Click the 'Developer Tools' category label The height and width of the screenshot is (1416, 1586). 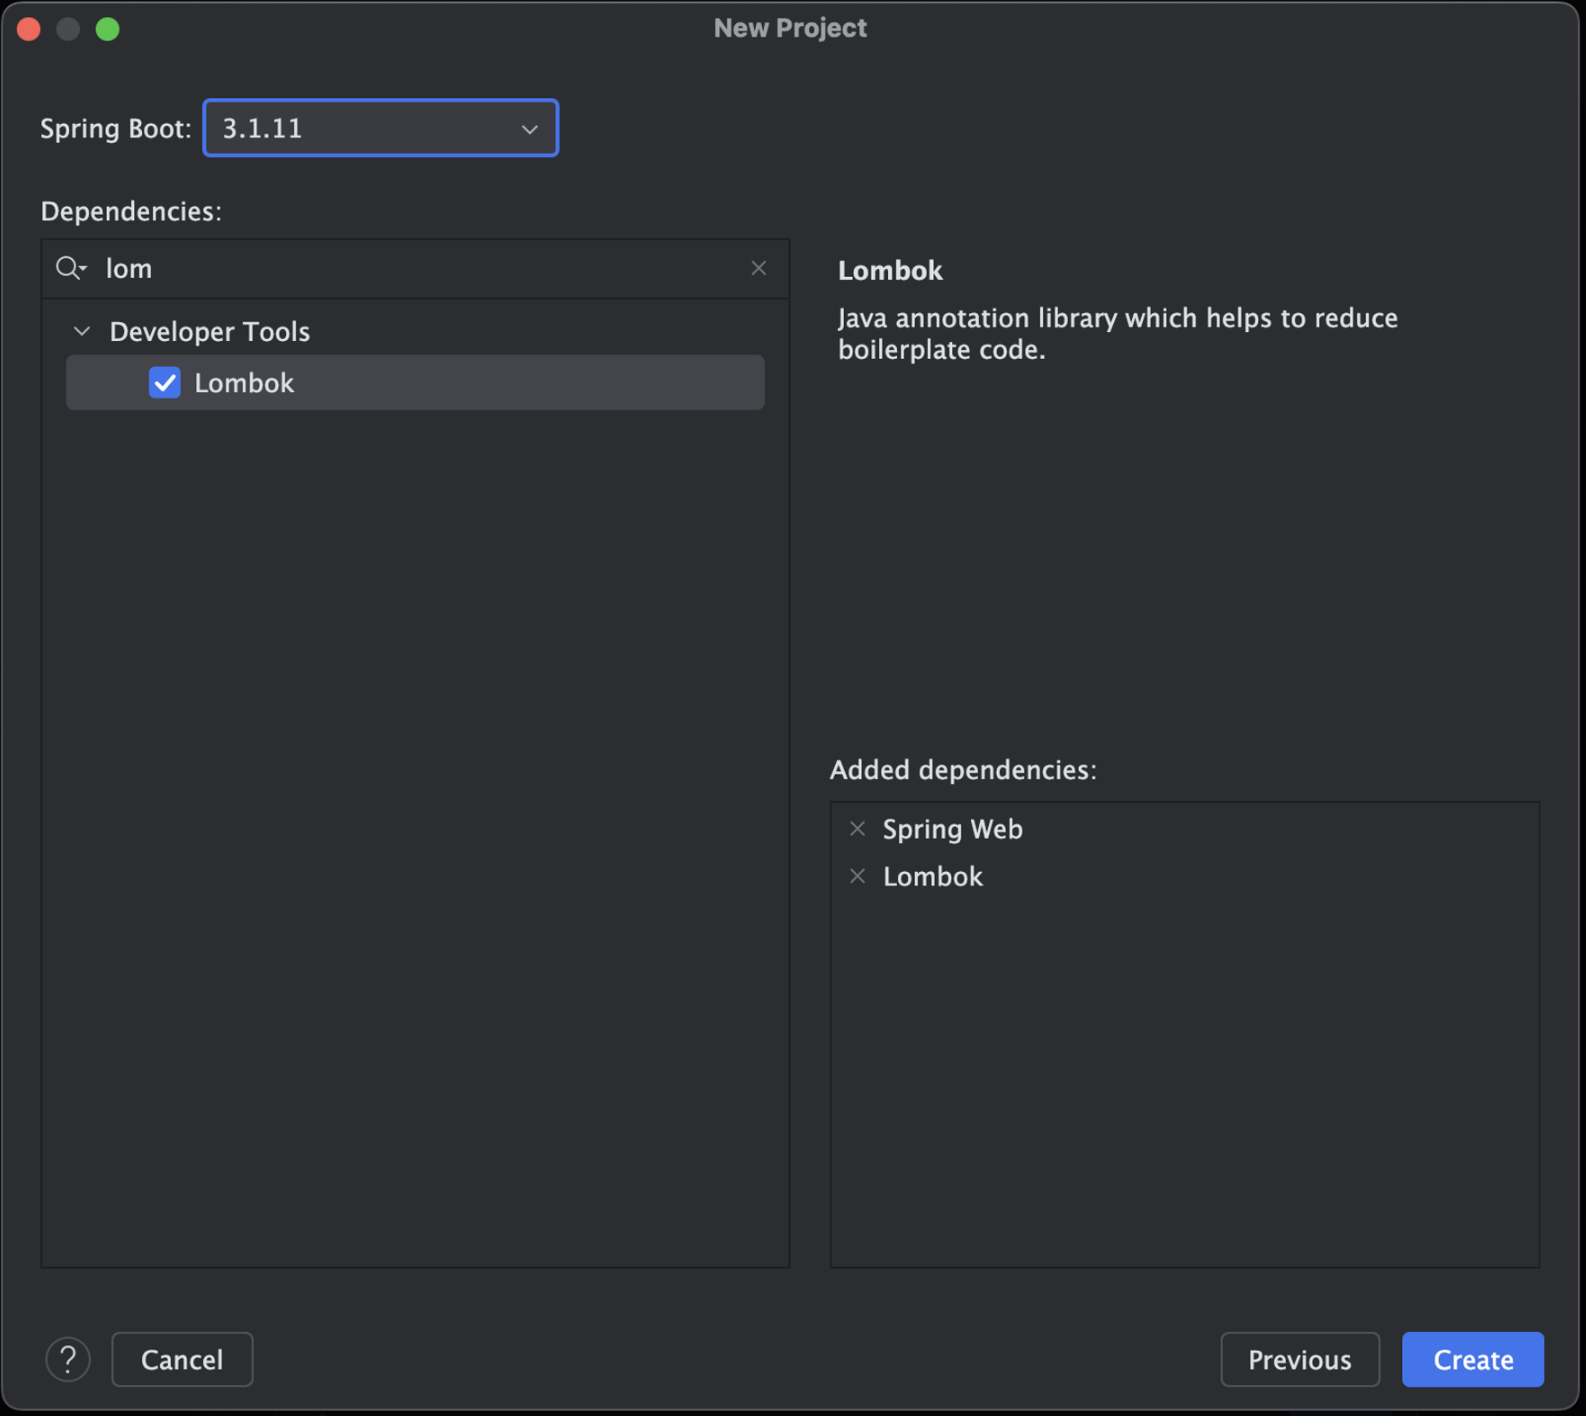[209, 331]
